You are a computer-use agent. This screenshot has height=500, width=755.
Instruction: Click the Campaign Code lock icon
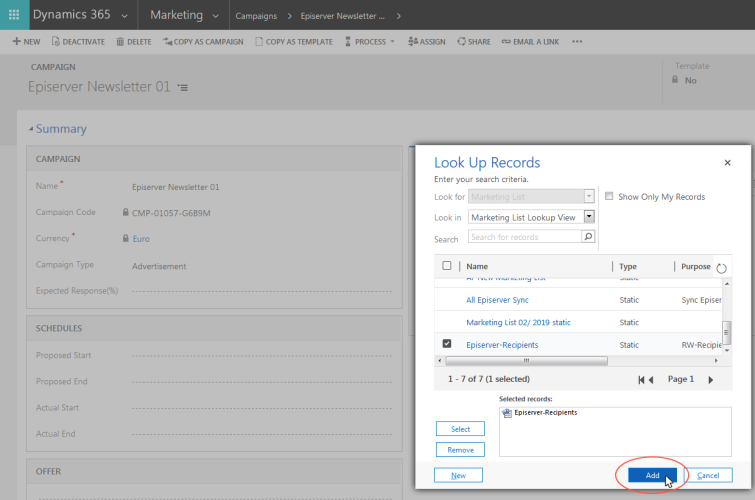(126, 212)
